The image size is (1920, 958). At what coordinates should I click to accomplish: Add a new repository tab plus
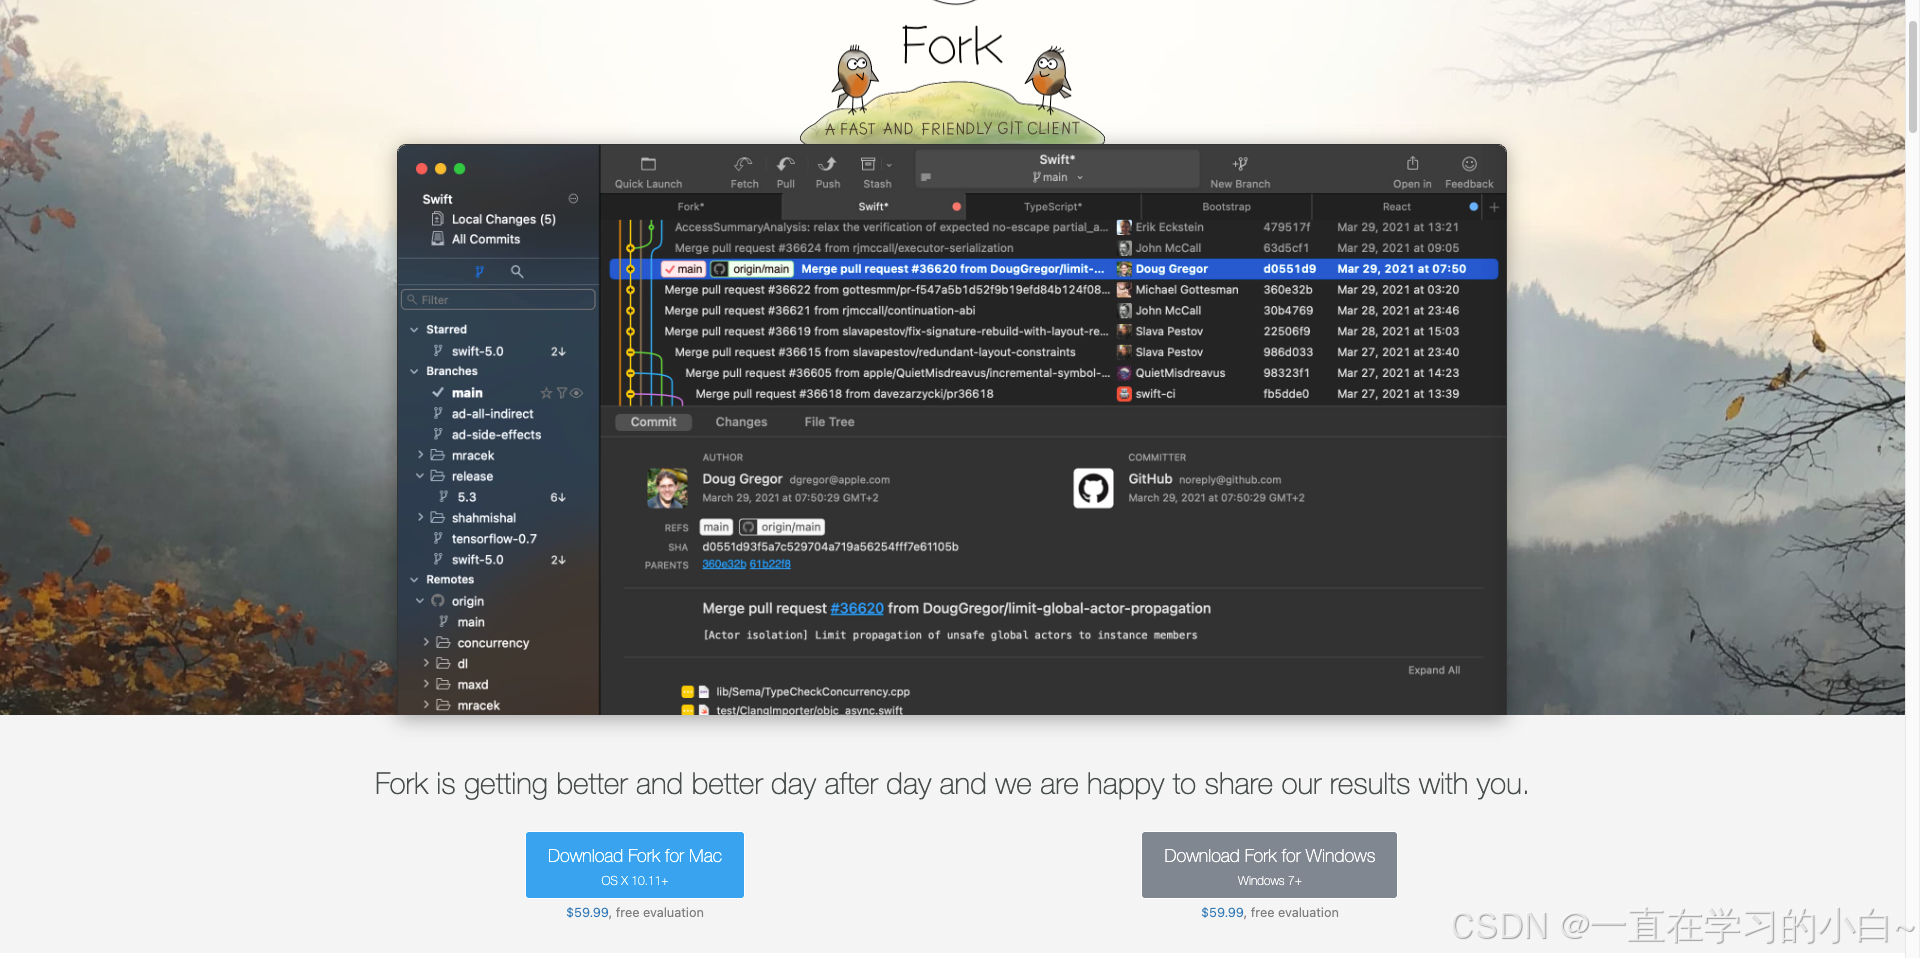pos(1494,207)
